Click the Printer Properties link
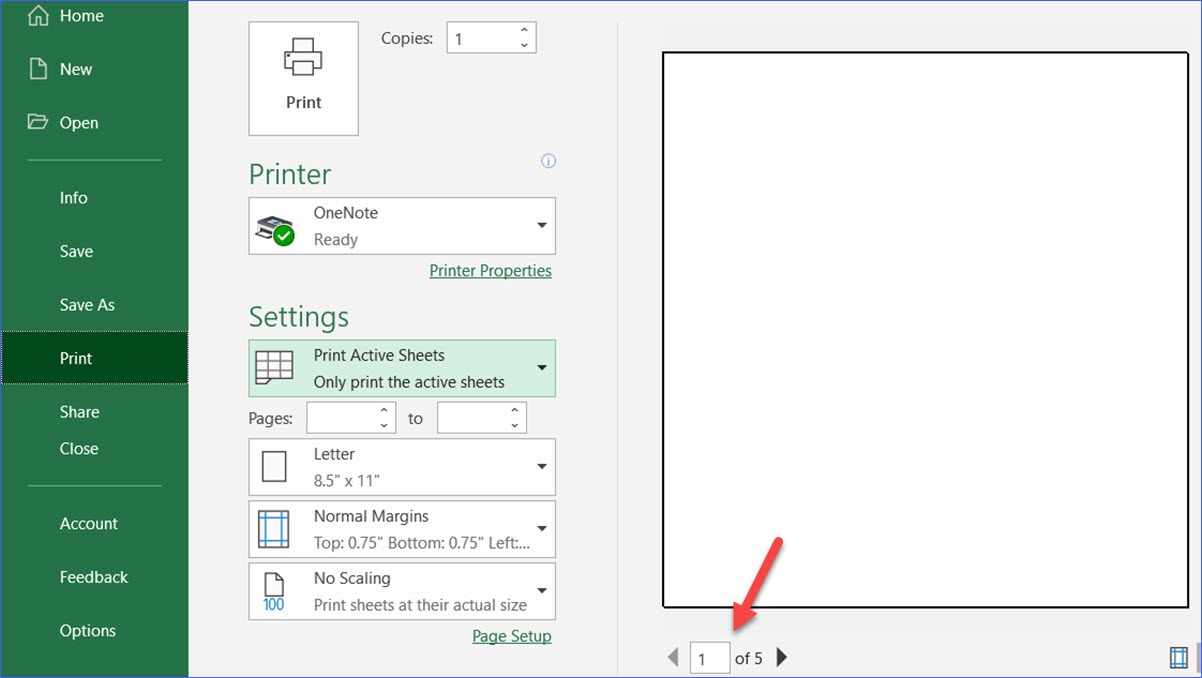The image size is (1202, 678). (x=490, y=271)
